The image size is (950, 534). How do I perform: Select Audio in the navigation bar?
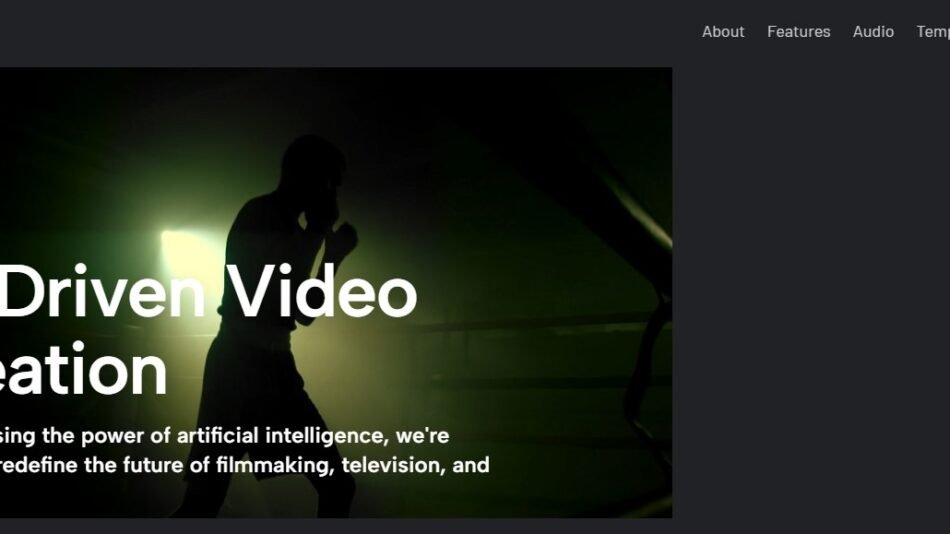(873, 32)
